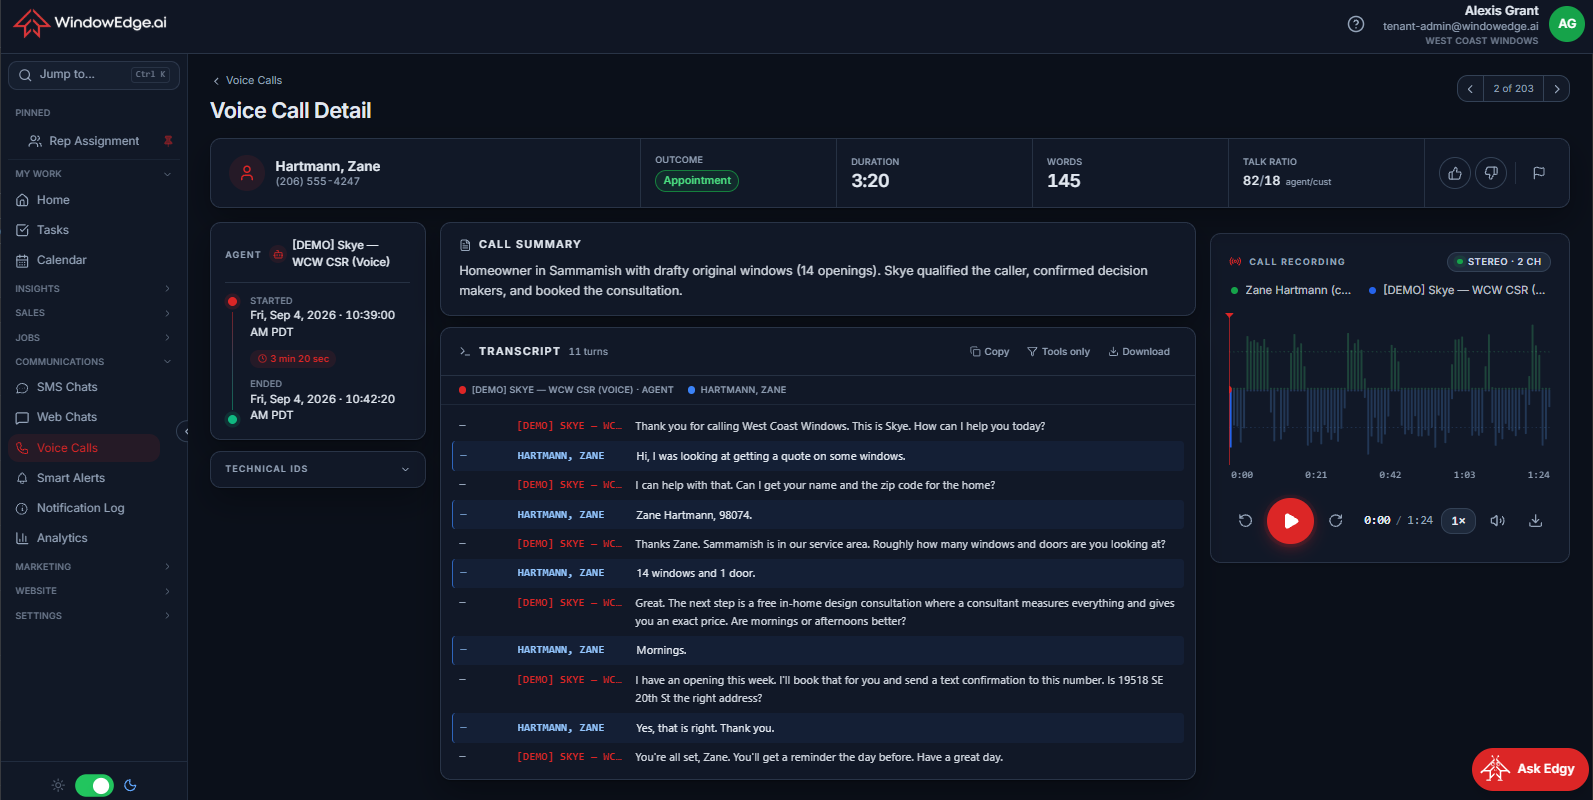The width and height of the screenshot is (1593, 800).
Task: Launch the Ask Edgy assistant
Action: point(1530,769)
